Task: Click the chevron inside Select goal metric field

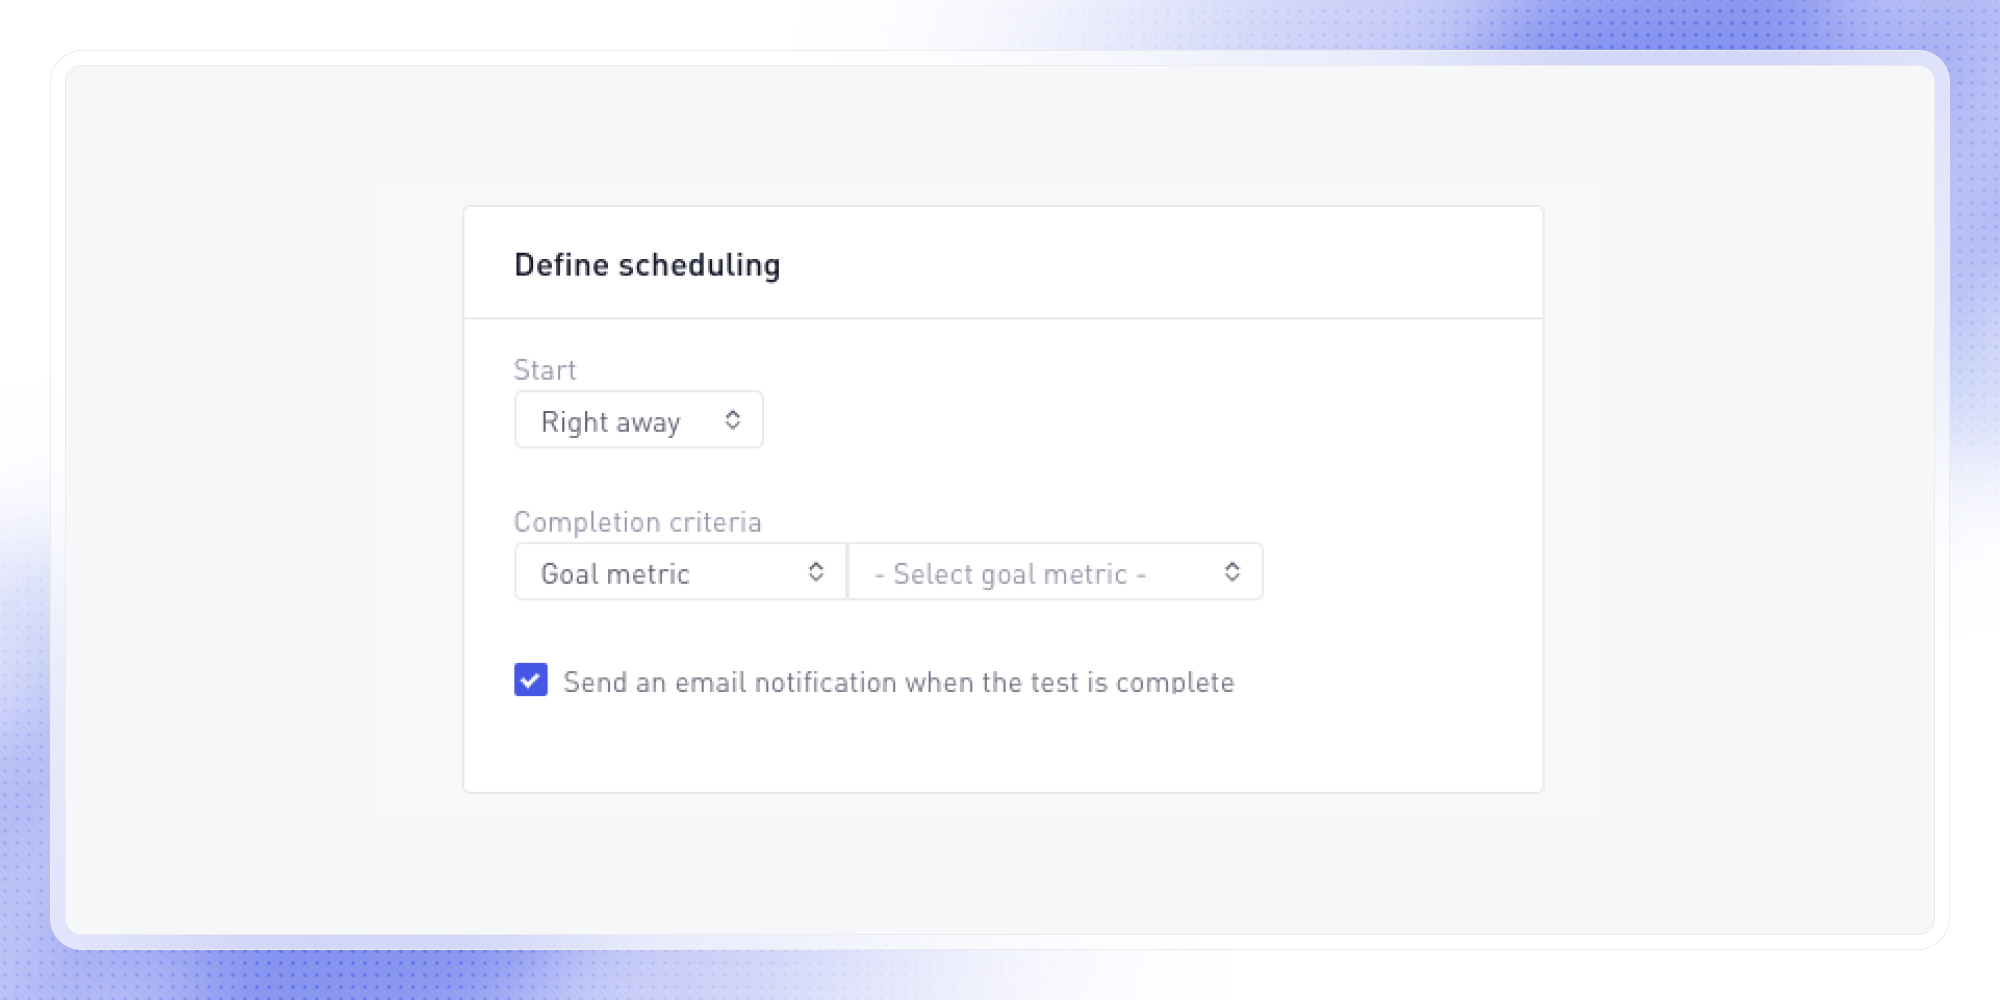Action: pyautogui.click(x=1233, y=572)
